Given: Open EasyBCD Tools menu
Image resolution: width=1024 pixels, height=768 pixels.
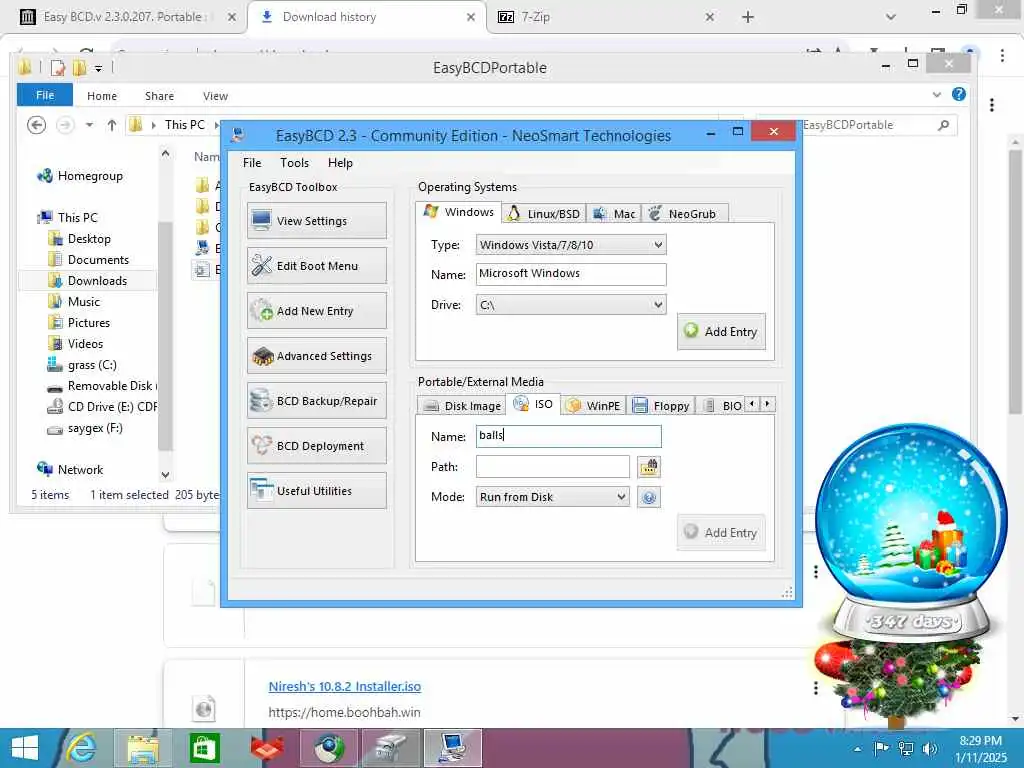Looking at the screenshot, I should click(x=295, y=163).
